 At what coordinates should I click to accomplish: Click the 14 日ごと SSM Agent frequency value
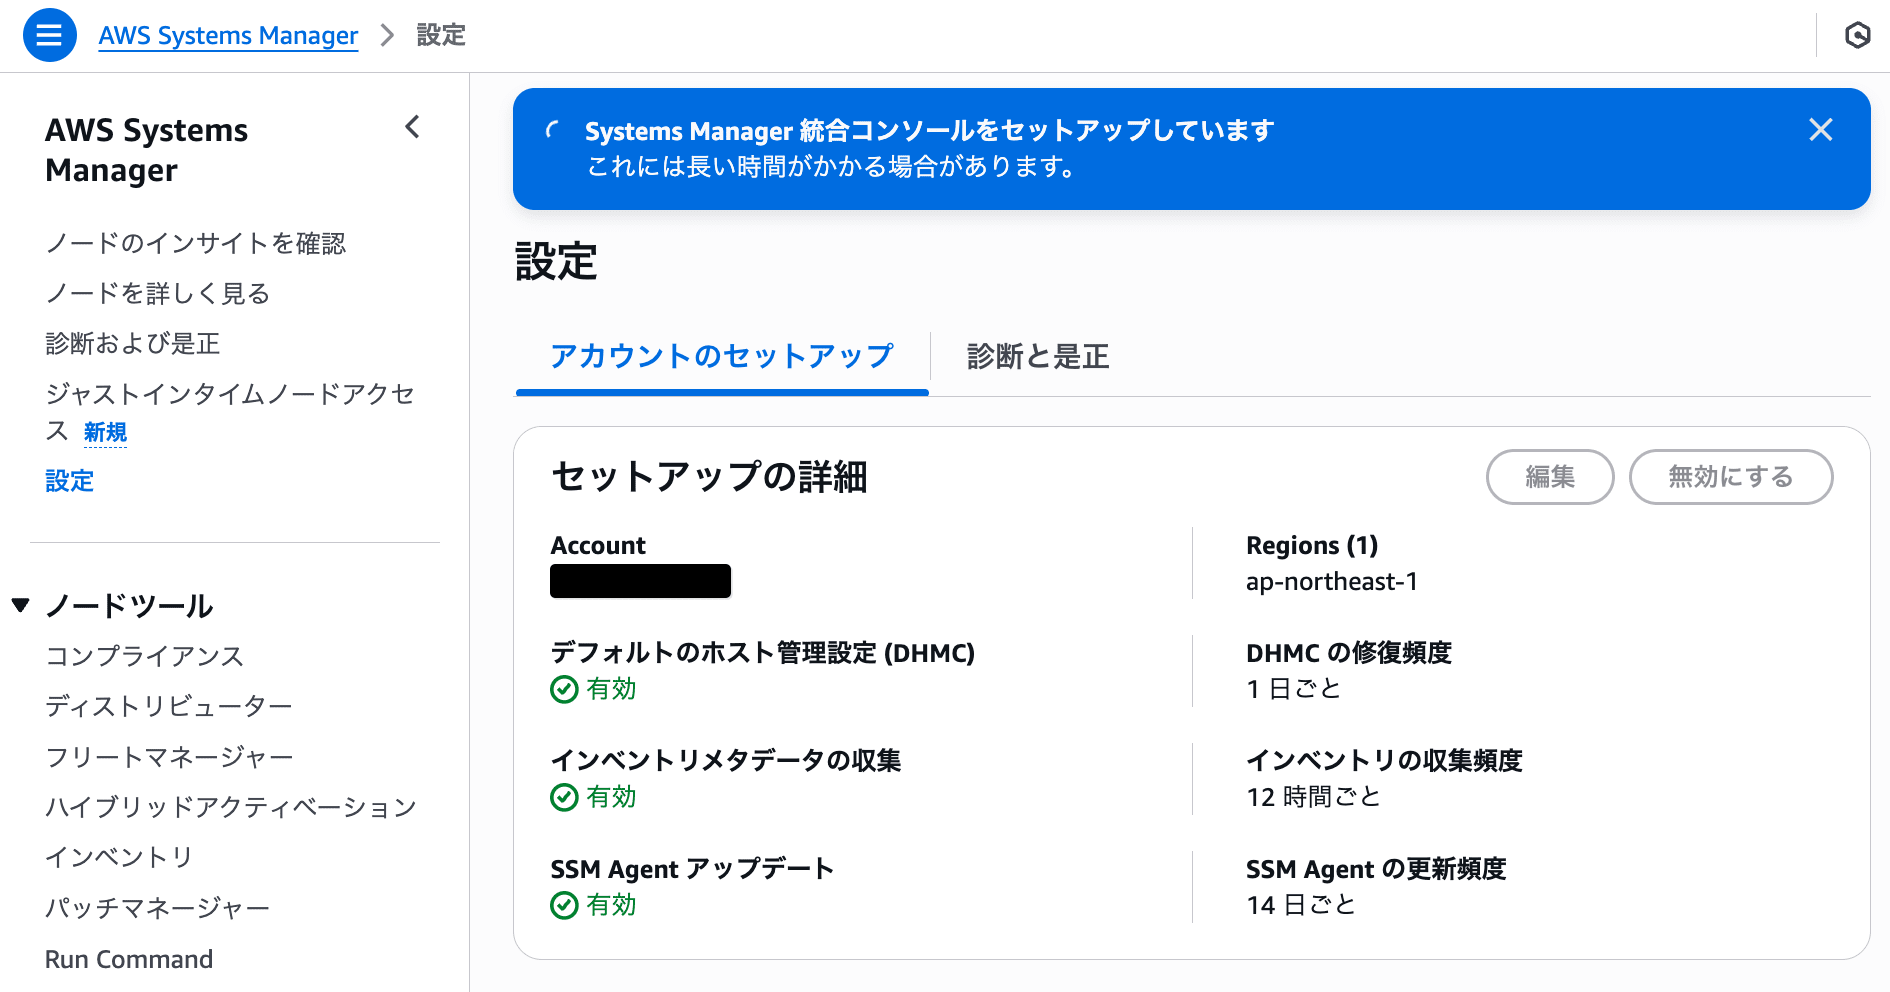click(1301, 905)
